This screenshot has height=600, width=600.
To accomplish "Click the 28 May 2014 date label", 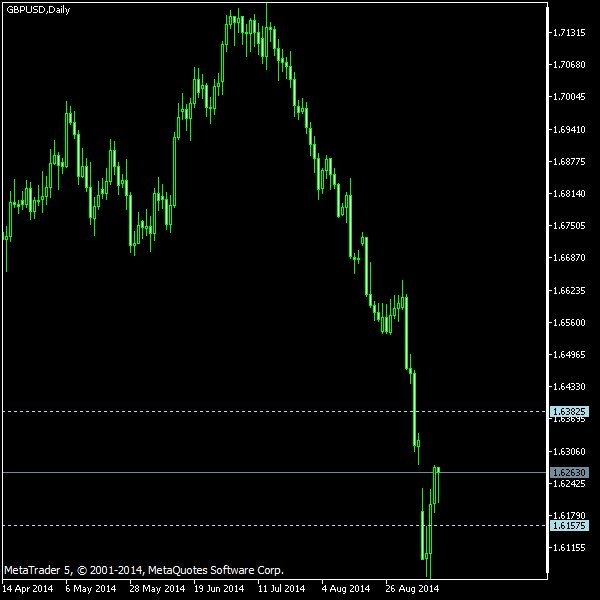I will coord(157,589).
